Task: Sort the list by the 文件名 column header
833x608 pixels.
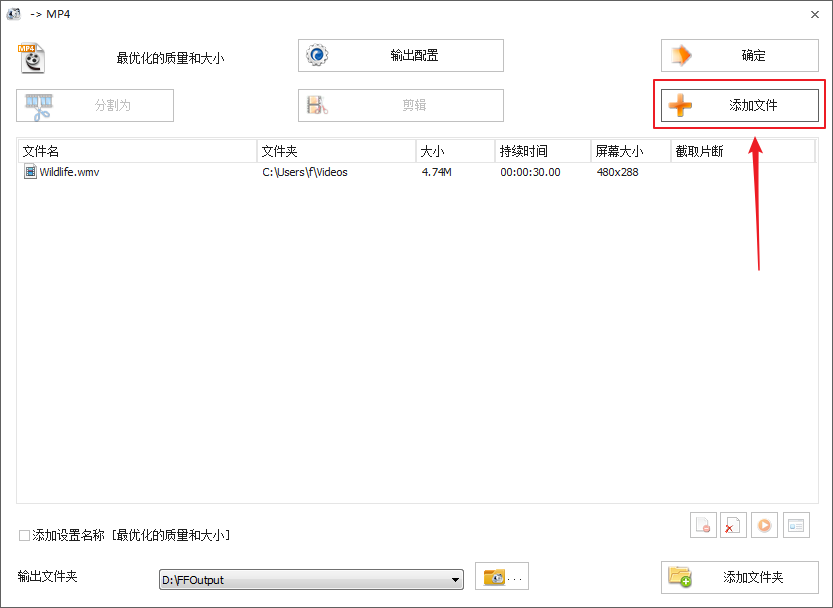Action: tap(136, 151)
